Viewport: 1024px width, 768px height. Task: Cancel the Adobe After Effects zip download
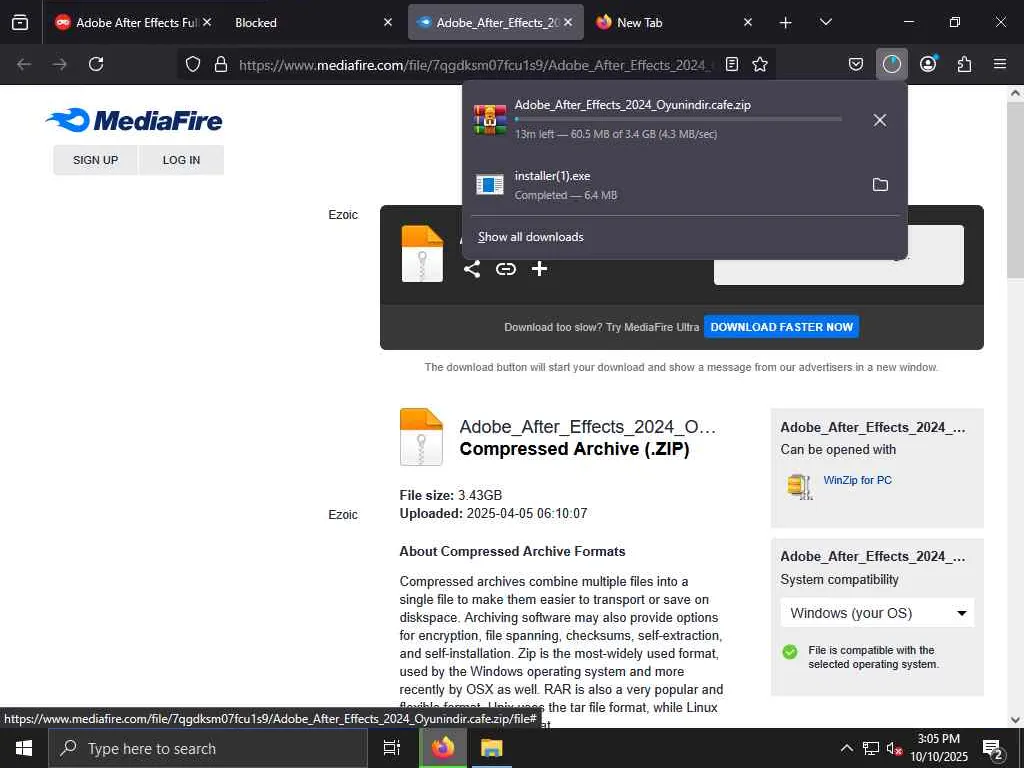tap(880, 120)
